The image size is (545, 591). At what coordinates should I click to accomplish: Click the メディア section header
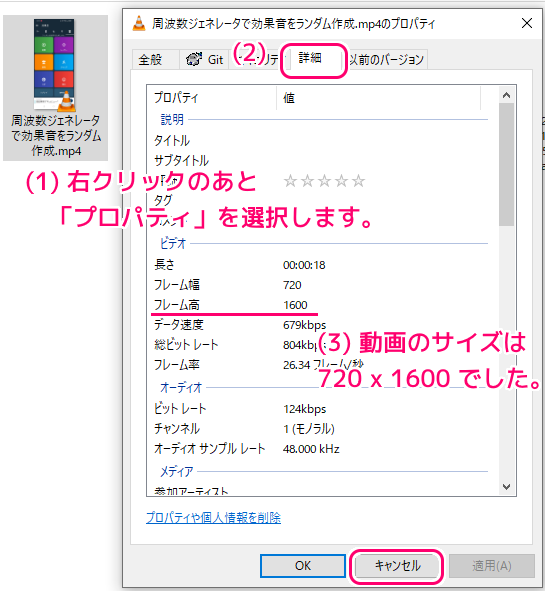pos(177,472)
